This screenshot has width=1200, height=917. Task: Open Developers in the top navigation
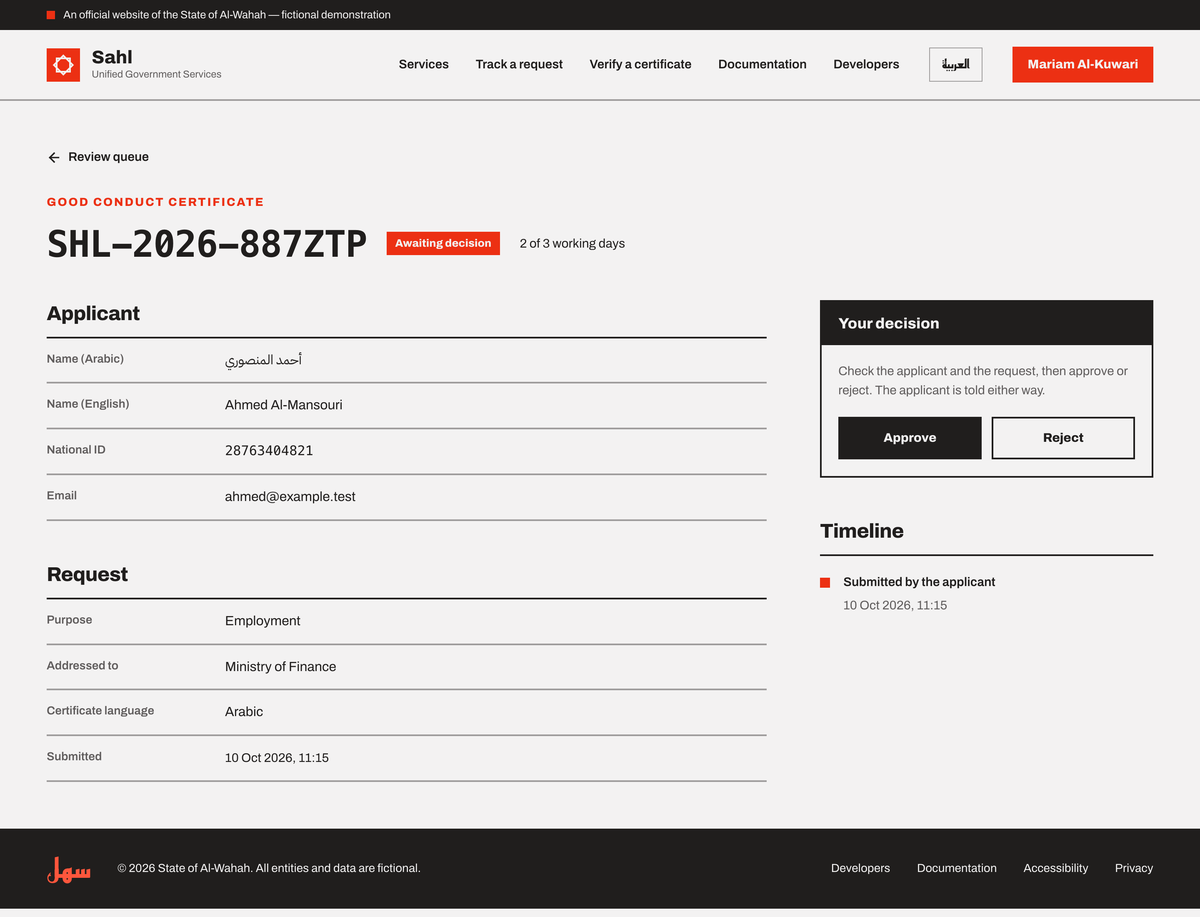tap(866, 64)
